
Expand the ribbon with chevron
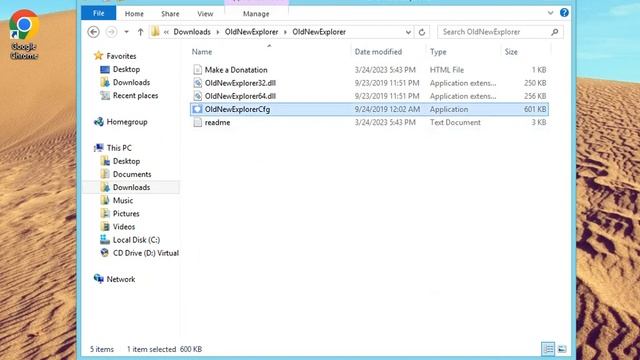(x=550, y=13)
